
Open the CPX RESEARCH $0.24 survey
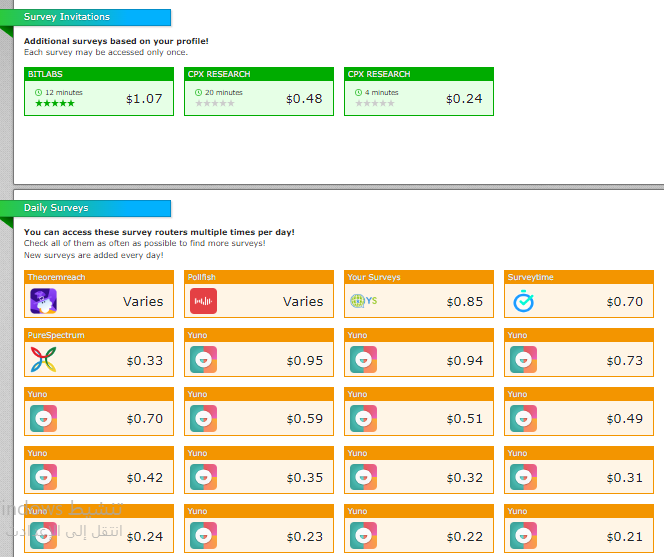tap(419, 91)
